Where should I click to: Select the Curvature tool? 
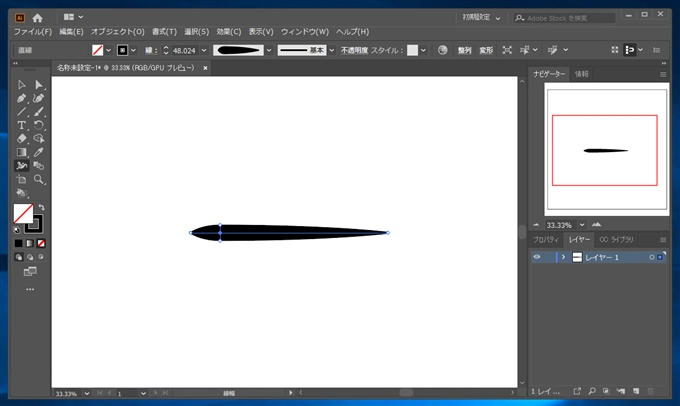click(39, 98)
